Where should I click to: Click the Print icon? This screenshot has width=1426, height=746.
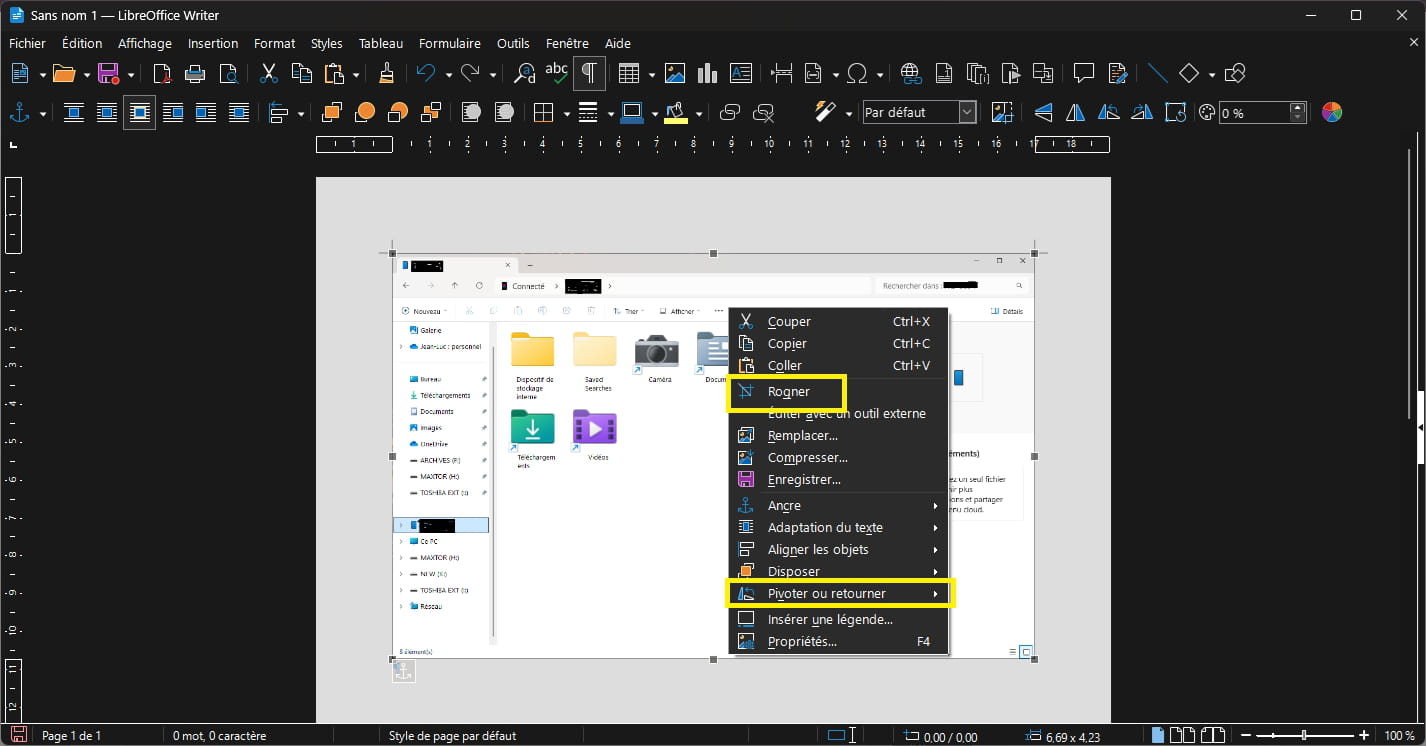point(196,73)
